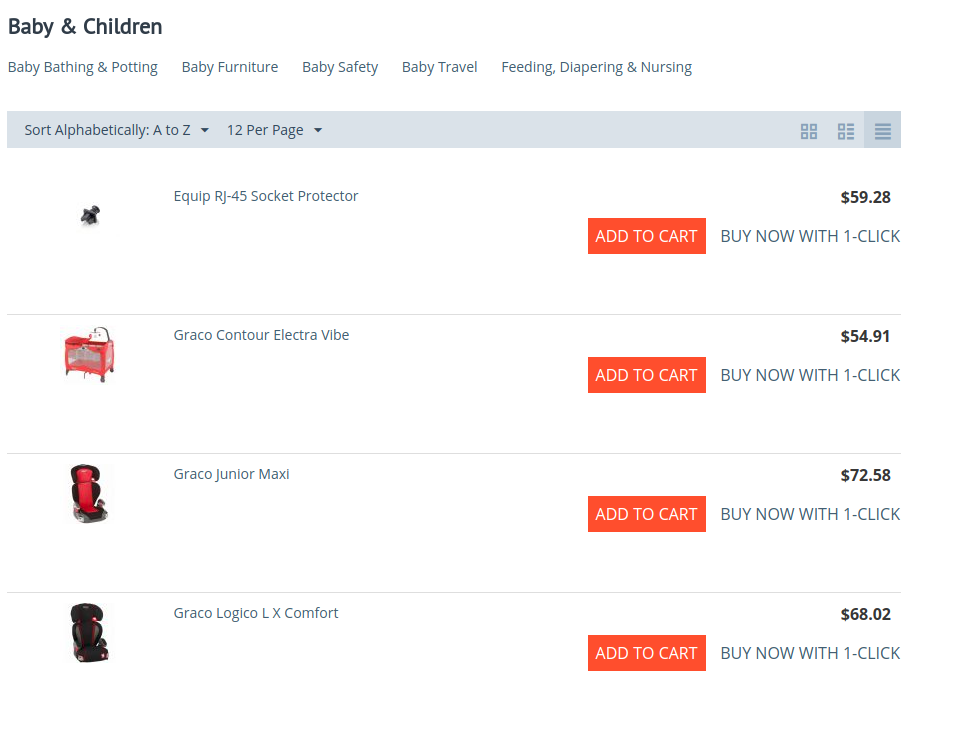The image size is (957, 729).
Task: Click the Equip RJ-45 Socket Protector thumbnail
Action: click(90, 216)
